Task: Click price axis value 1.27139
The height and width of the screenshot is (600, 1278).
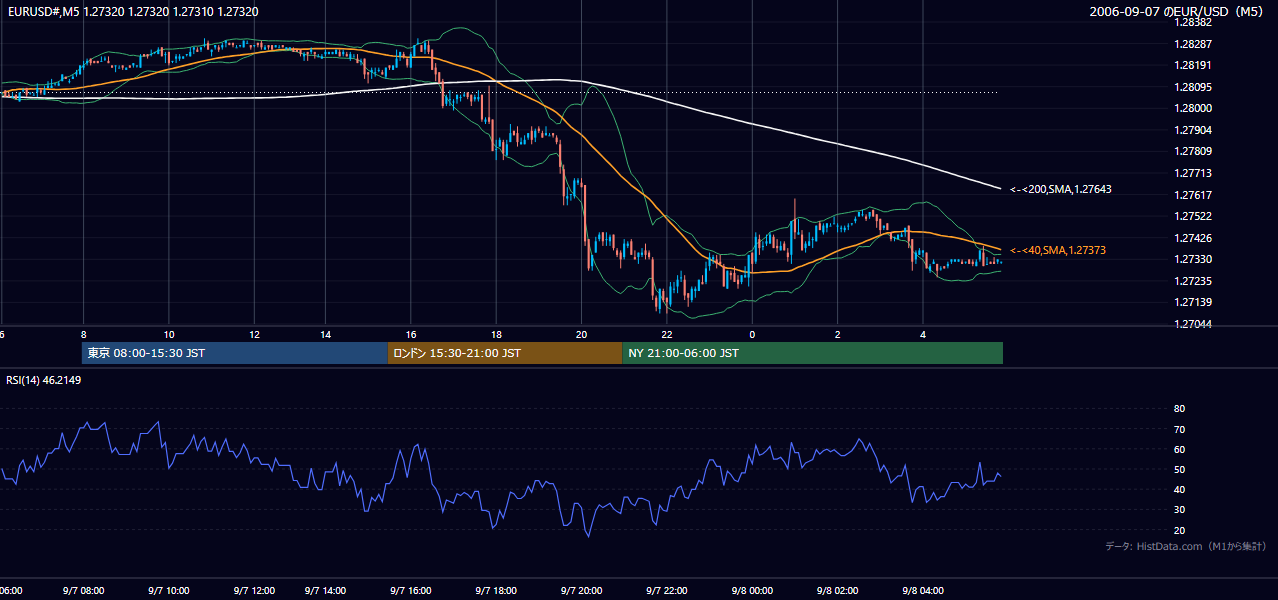Action: (x=1193, y=302)
